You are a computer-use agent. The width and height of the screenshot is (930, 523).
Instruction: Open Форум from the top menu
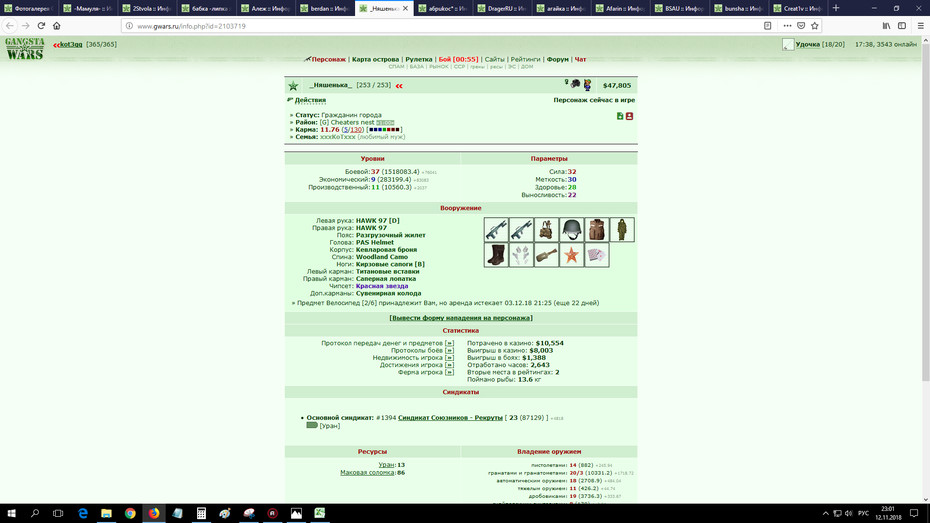(x=558, y=59)
